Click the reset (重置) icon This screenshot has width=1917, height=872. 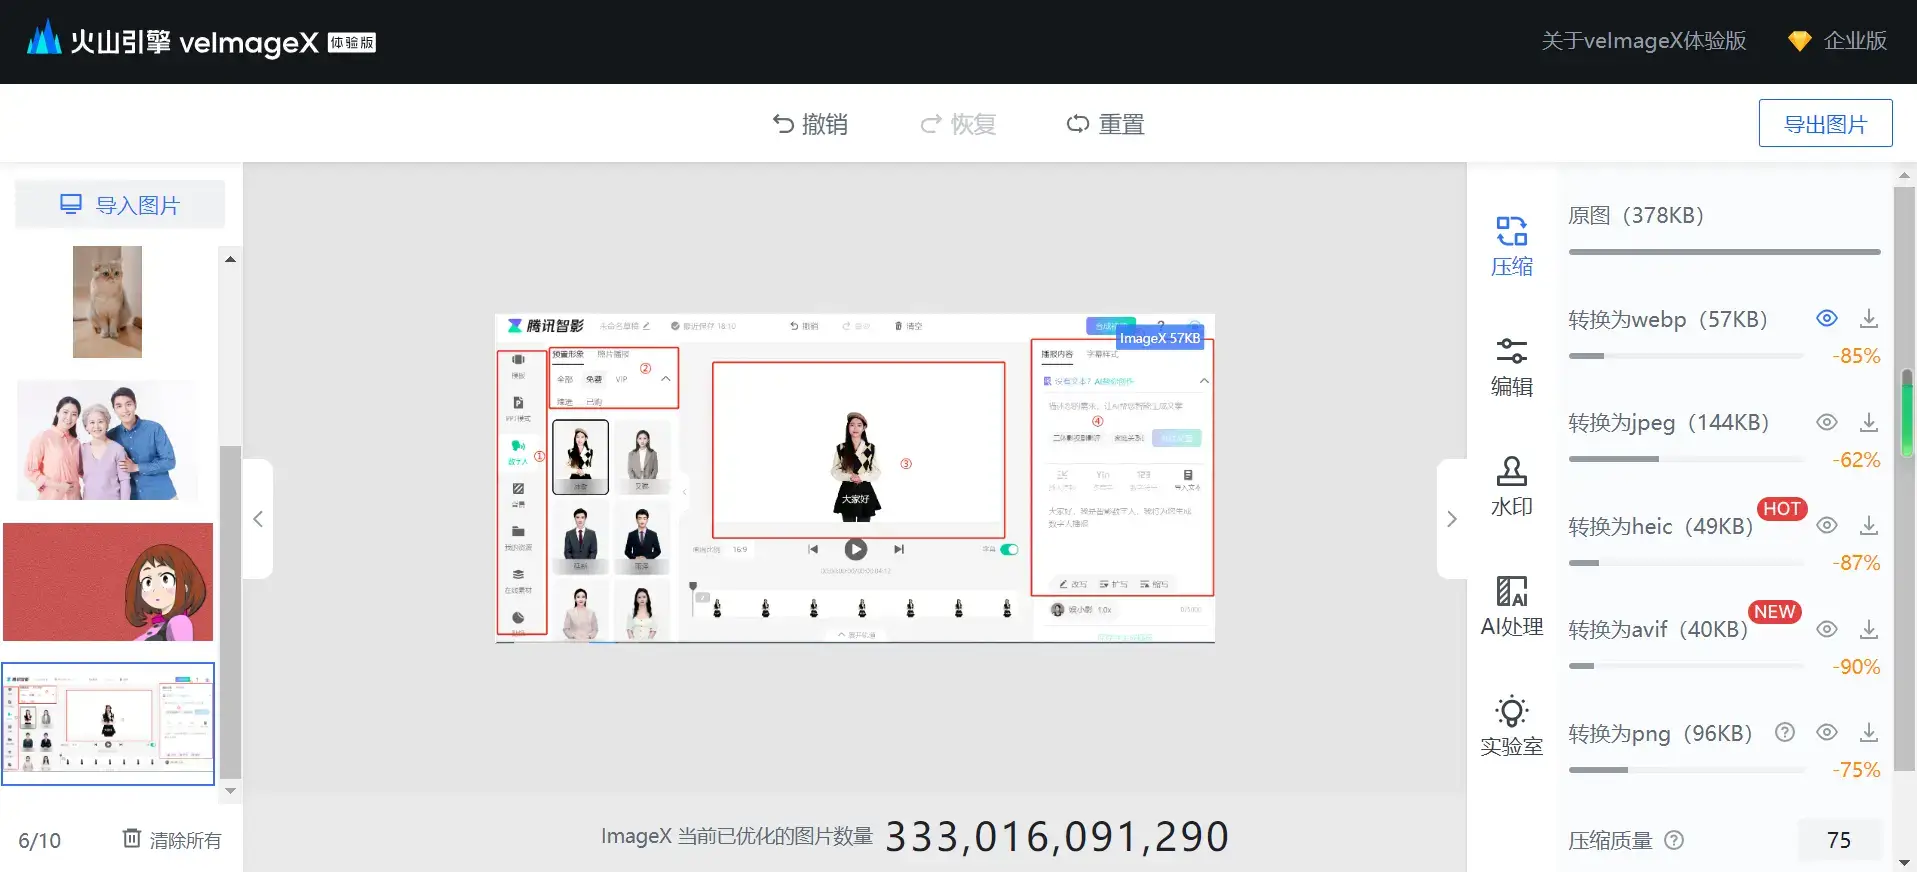1078,124
